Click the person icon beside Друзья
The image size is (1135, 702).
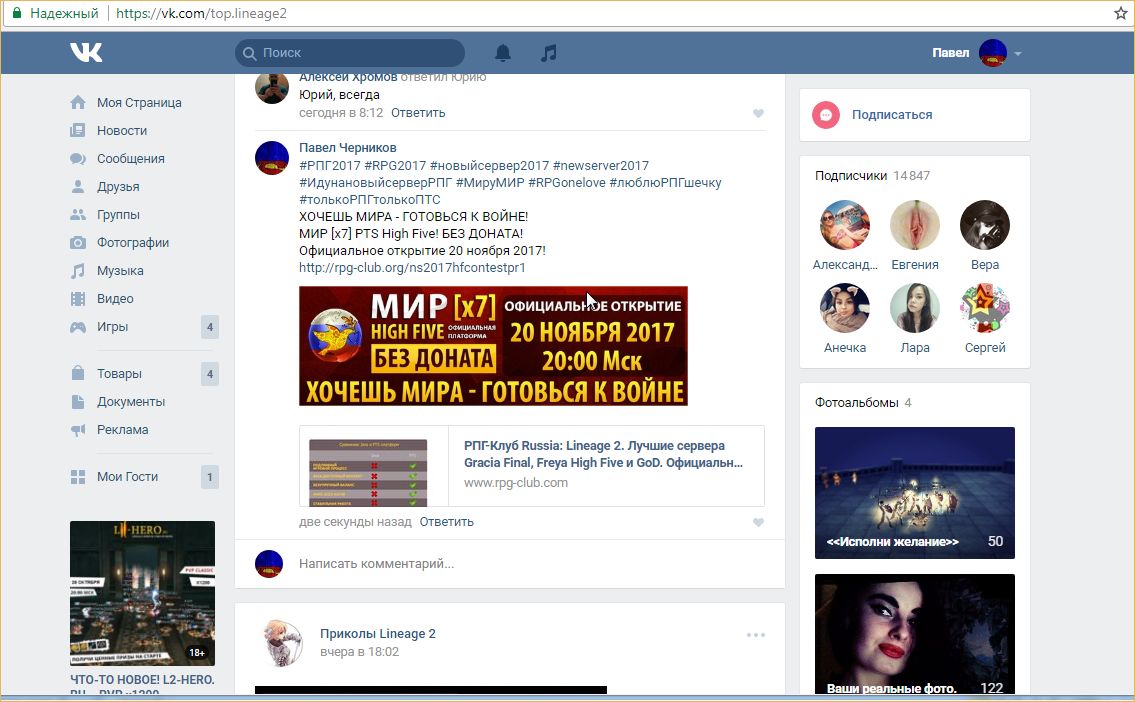pyautogui.click(x=77, y=187)
